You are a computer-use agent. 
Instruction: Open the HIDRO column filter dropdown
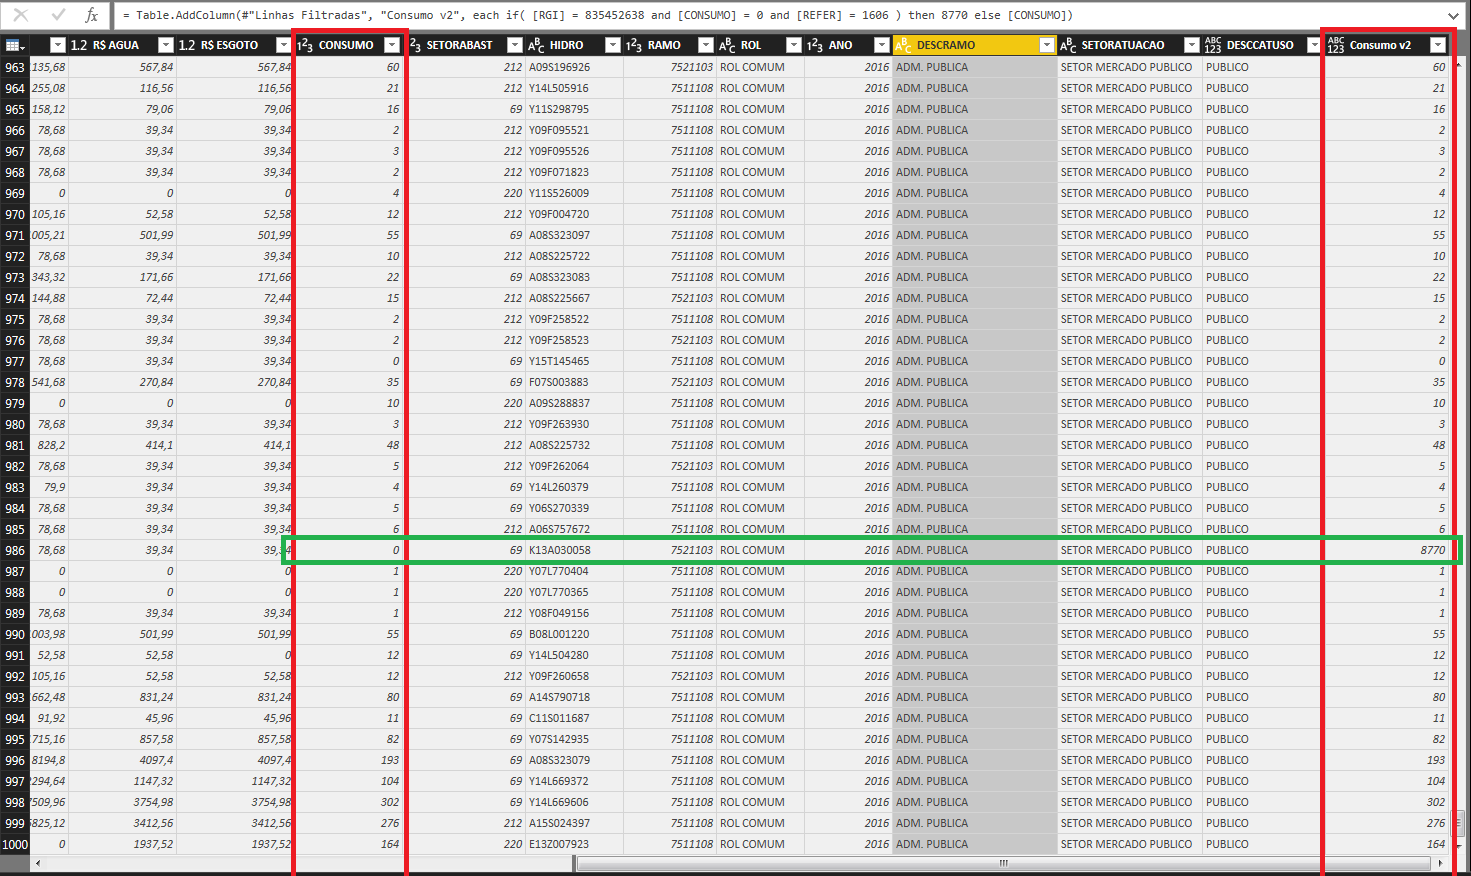[x=613, y=45]
